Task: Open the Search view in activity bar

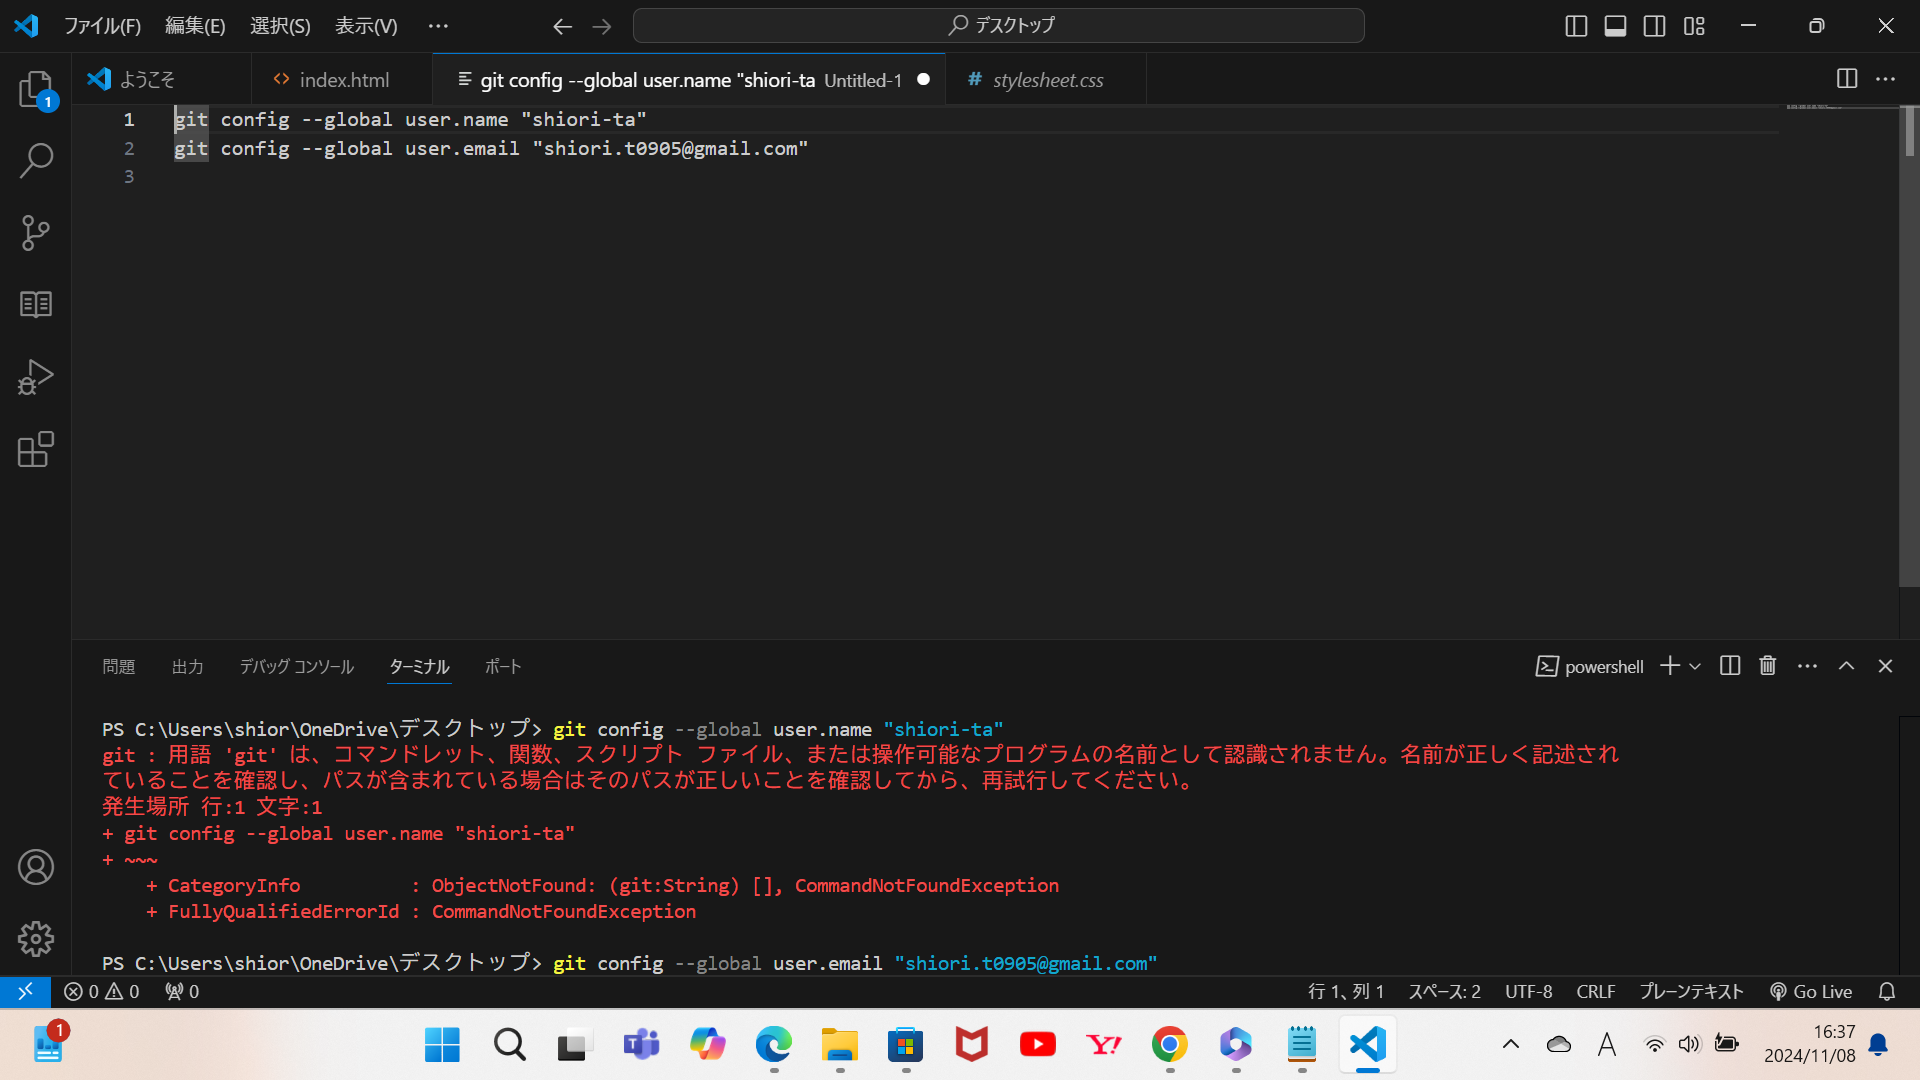Action: point(36,161)
